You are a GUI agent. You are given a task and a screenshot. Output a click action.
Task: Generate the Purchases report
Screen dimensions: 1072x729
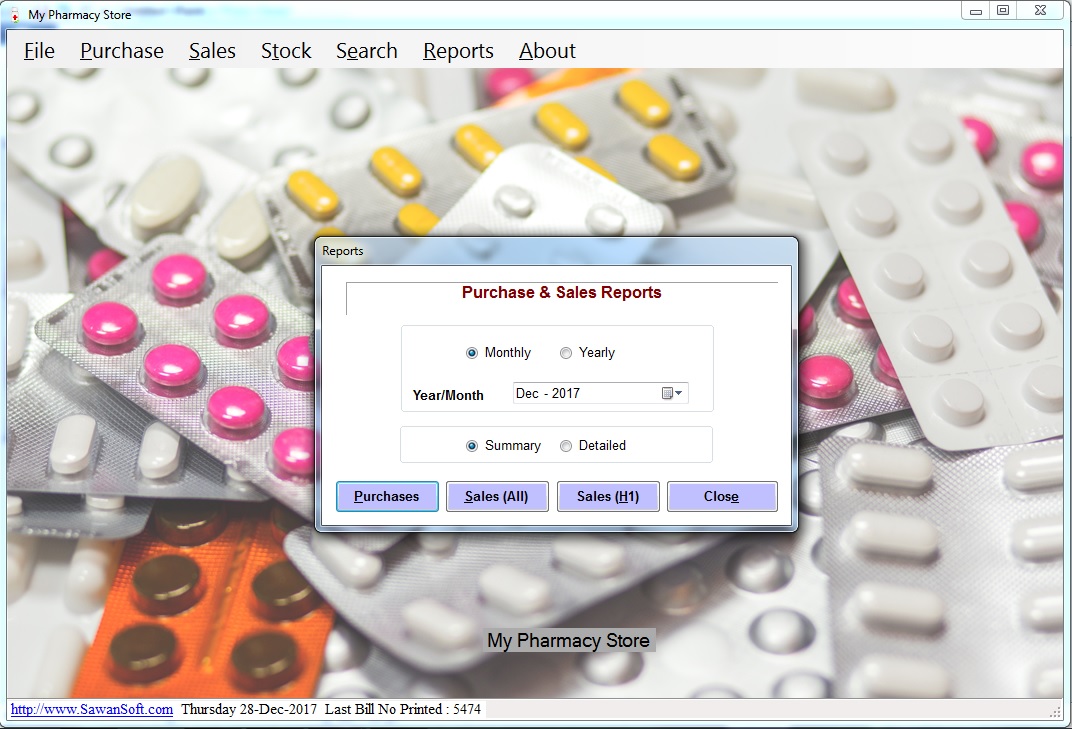[x=387, y=497]
